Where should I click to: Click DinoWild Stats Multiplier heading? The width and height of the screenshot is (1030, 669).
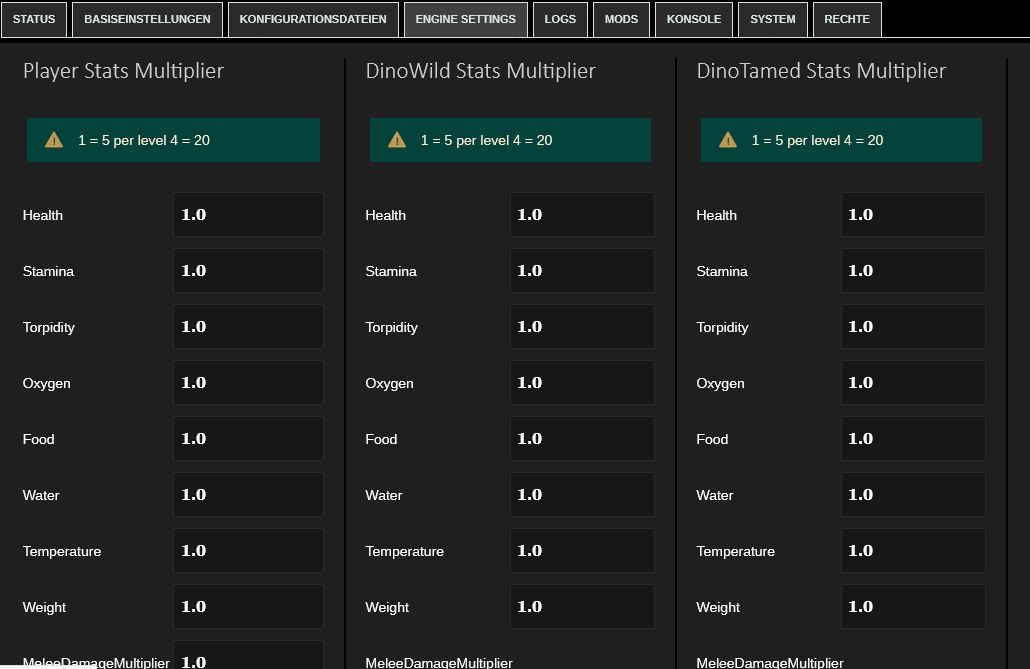(x=480, y=71)
